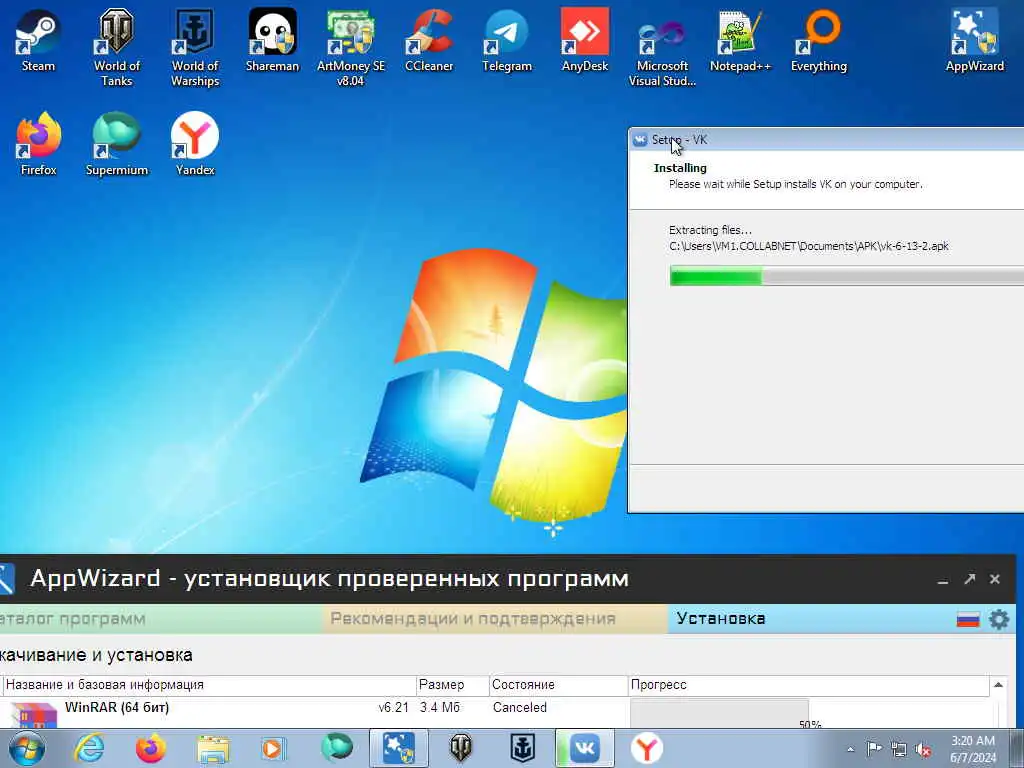The height and width of the screenshot is (768, 1024).
Task: Open Telegram desktop shortcut
Action: (507, 40)
